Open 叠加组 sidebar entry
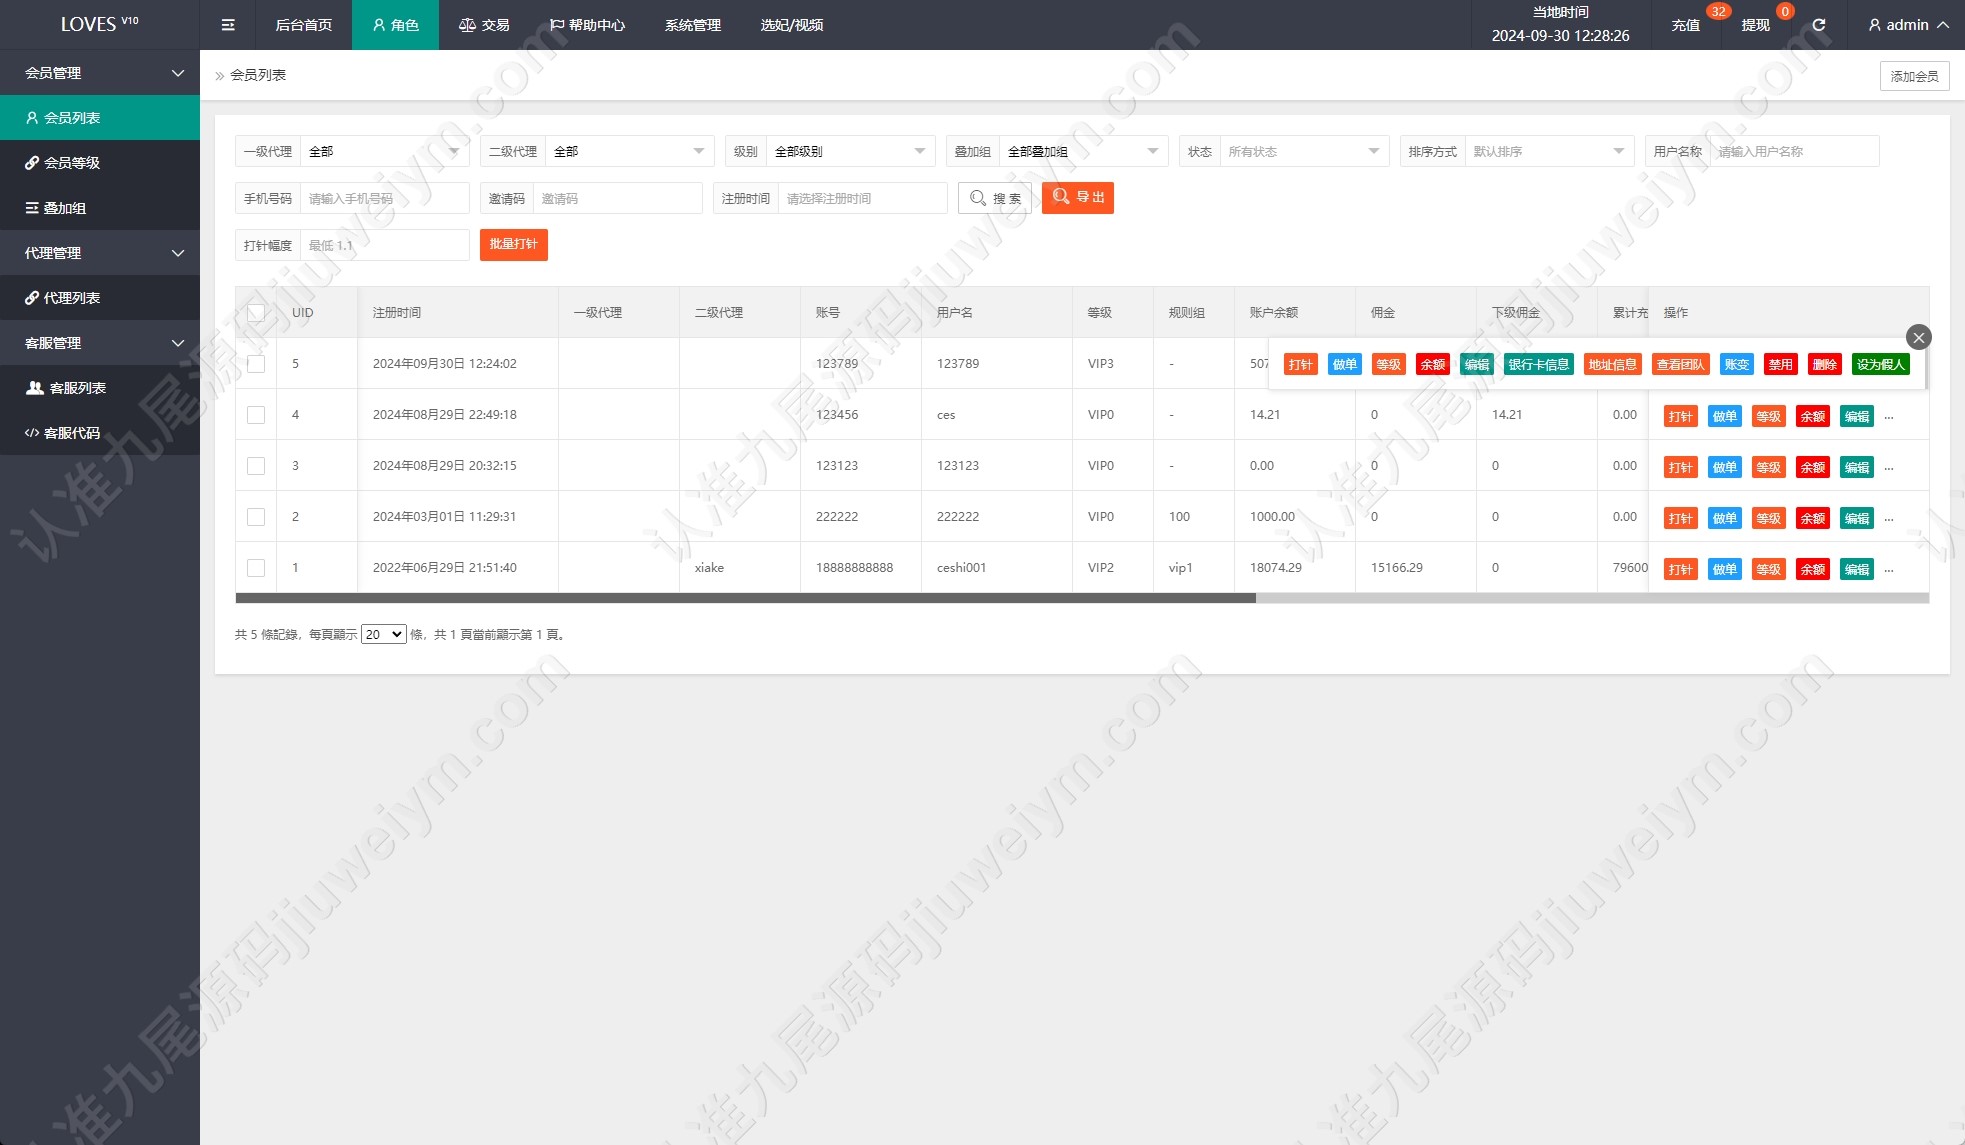This screenshot has width=1965, height=1145. [100, 208]
